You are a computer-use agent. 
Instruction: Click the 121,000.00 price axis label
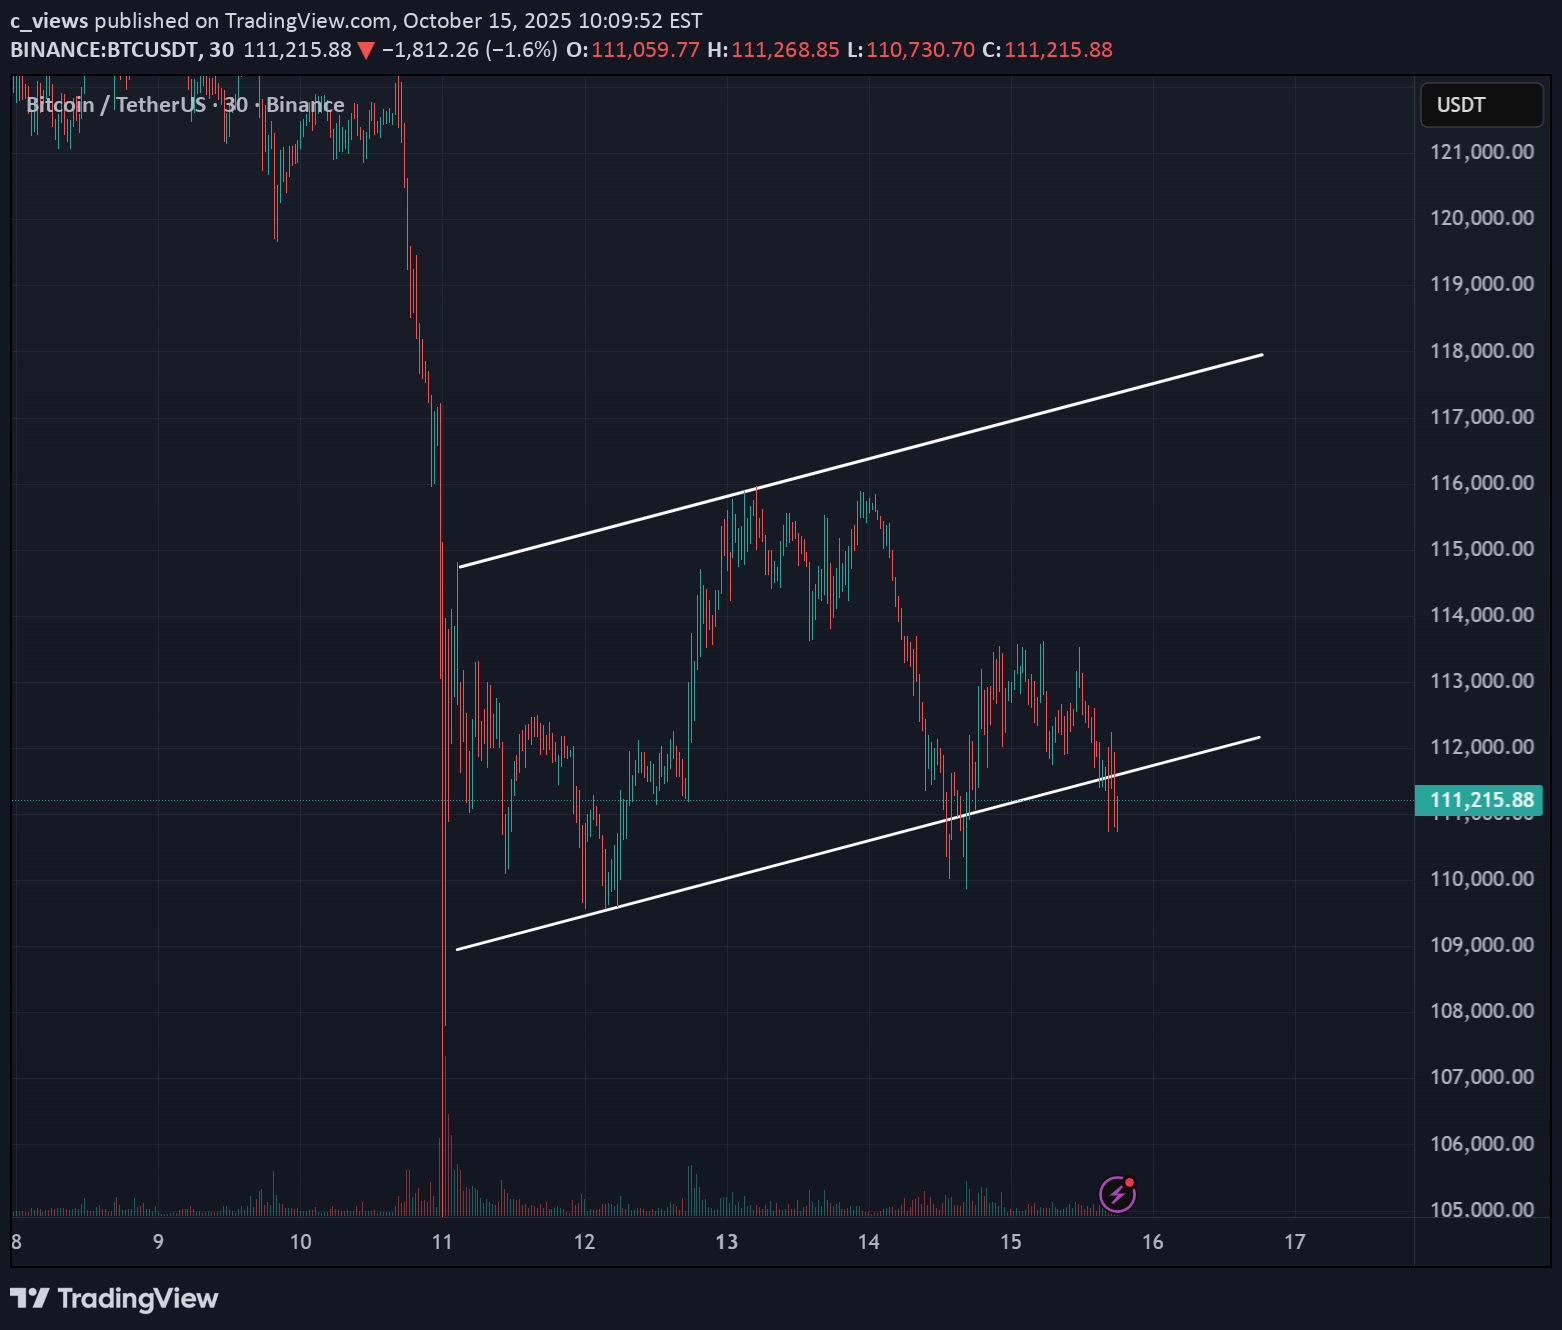click(1481, 152)
